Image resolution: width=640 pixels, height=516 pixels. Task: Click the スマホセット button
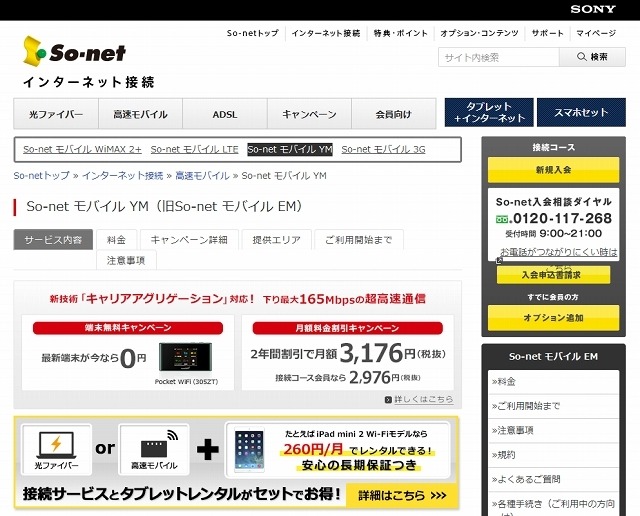(x=581, y=112)
